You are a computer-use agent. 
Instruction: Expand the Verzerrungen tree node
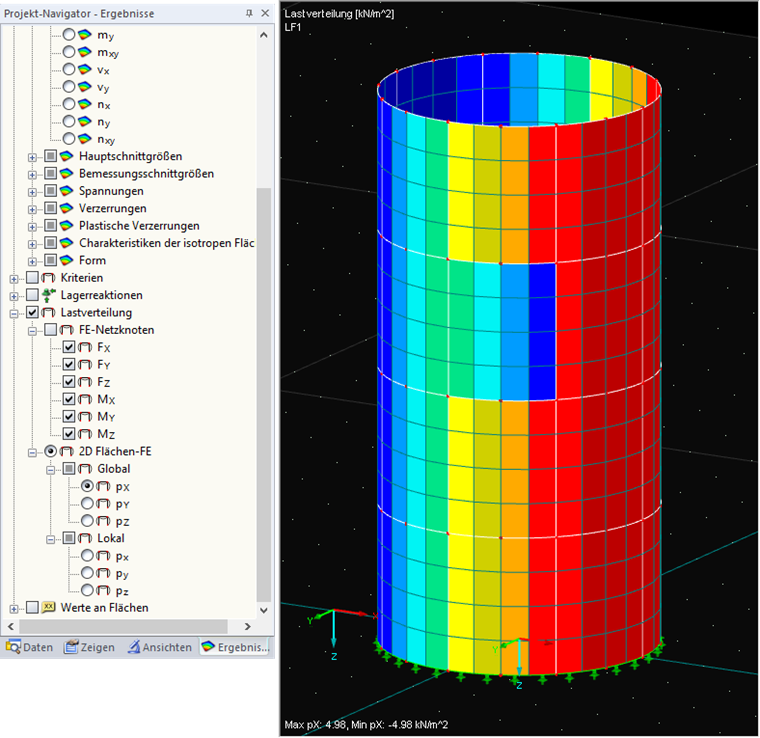point(32,208)
